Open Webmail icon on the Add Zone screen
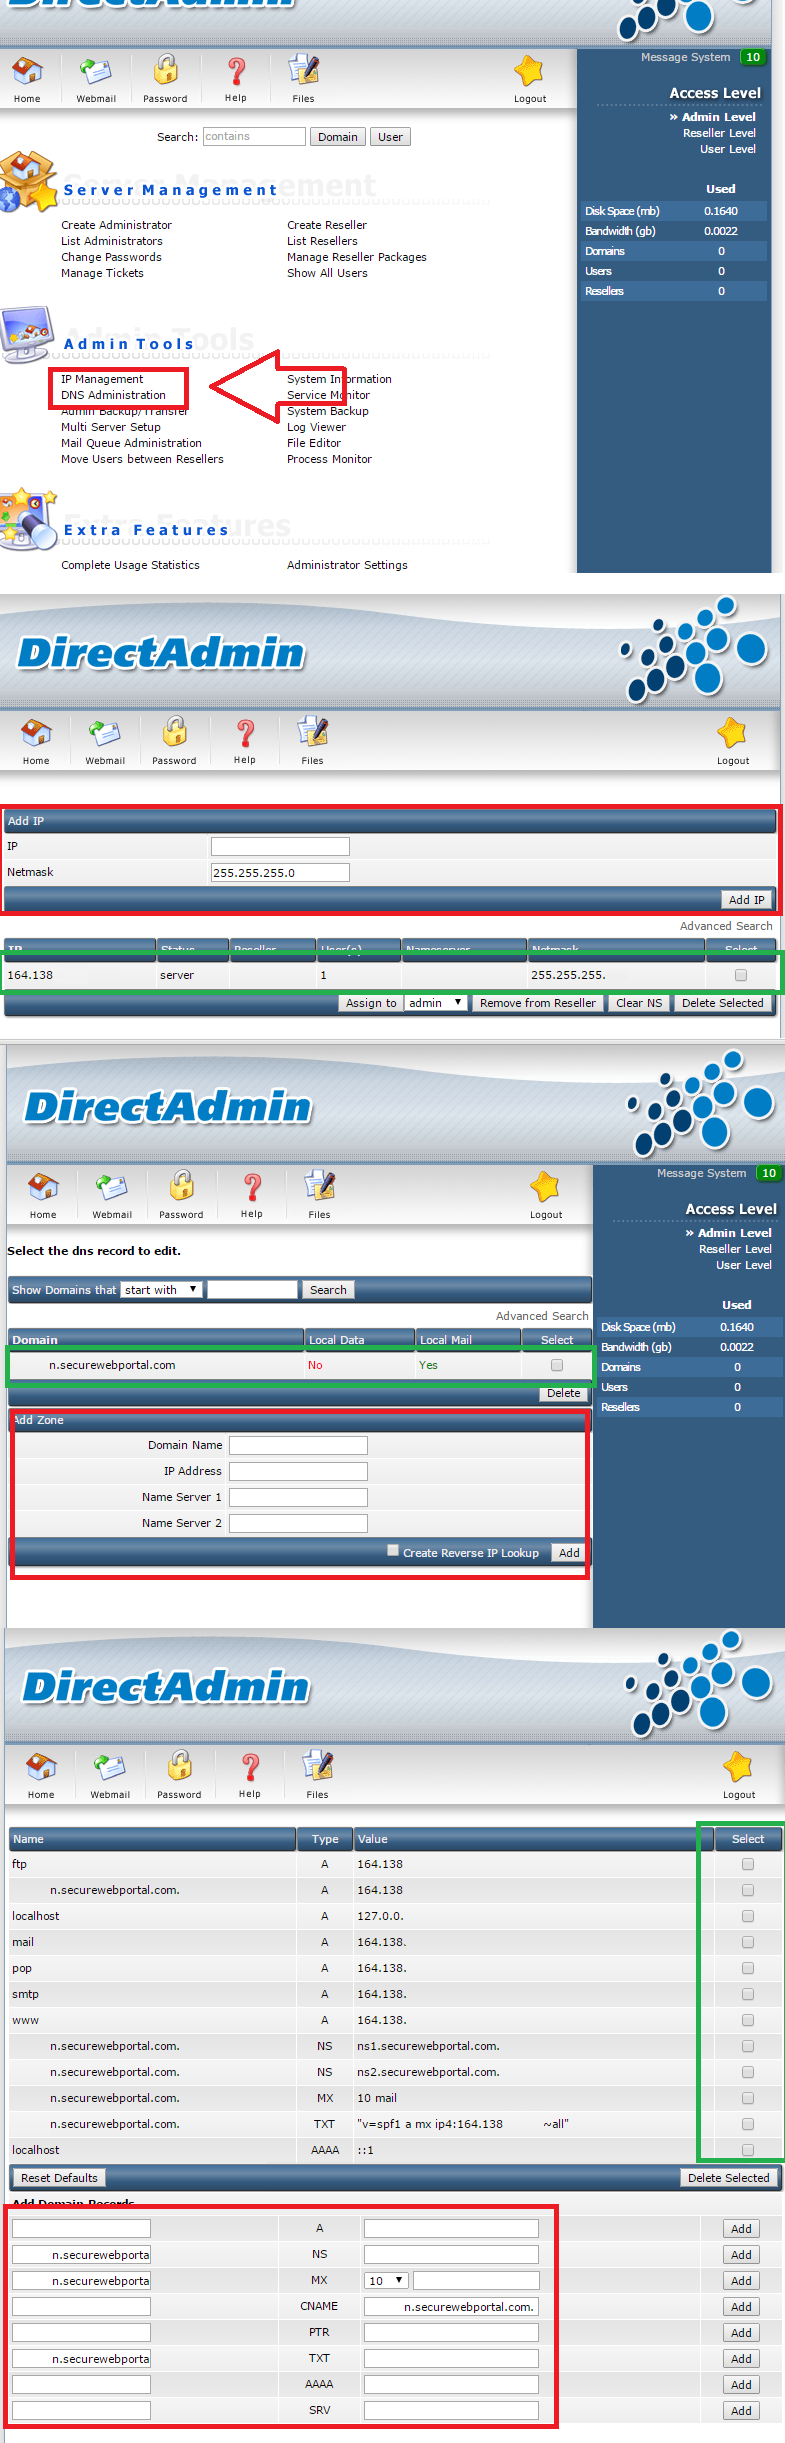Viewport: 785px width, 2443px height. [x=112, y=1187]
